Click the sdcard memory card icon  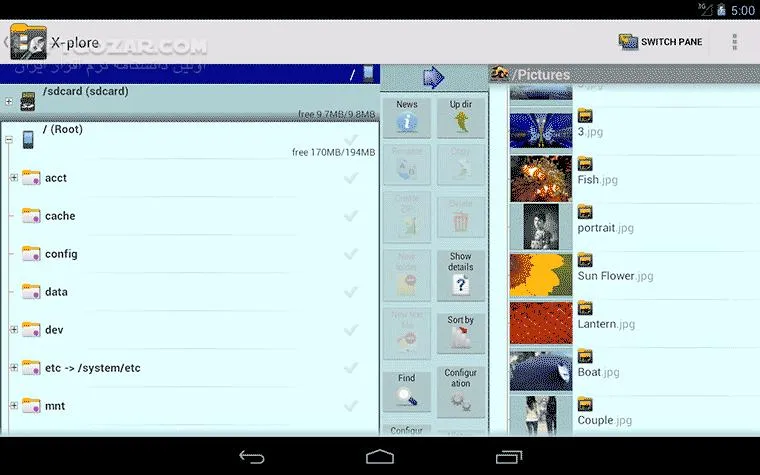click(28, 101)
